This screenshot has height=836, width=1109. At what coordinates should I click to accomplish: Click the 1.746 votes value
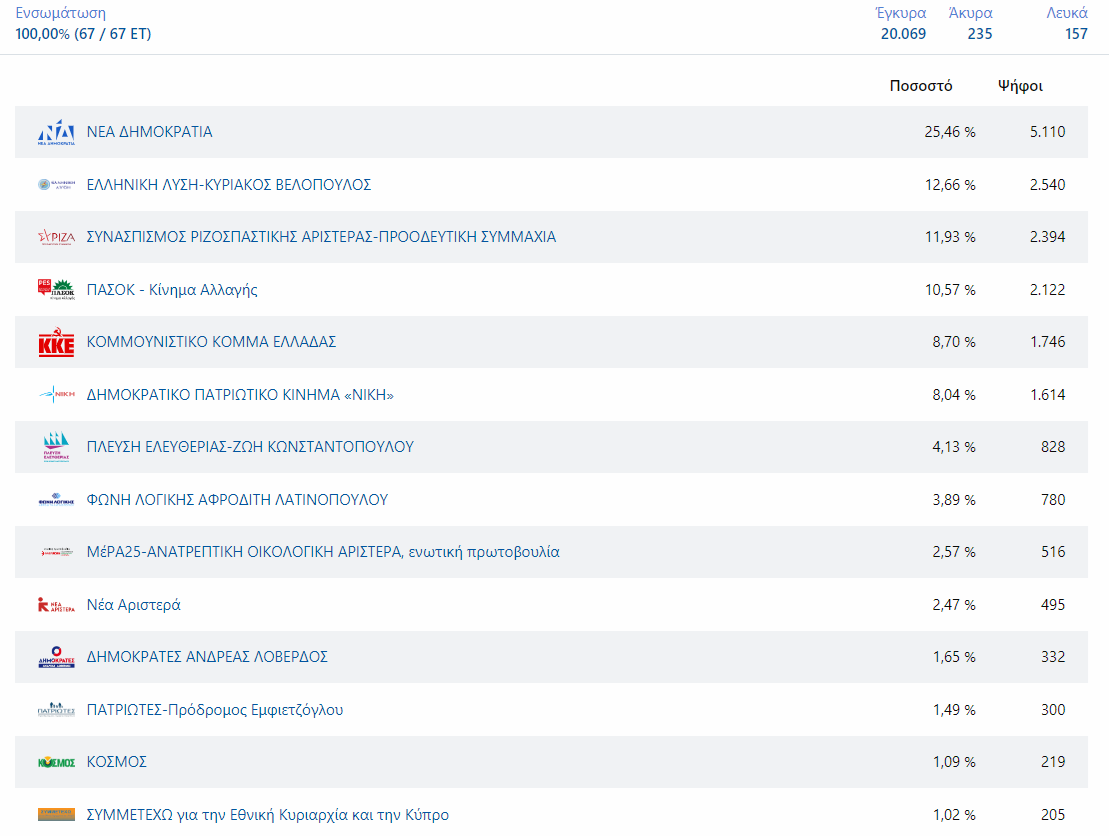[x=1047, y=342]
